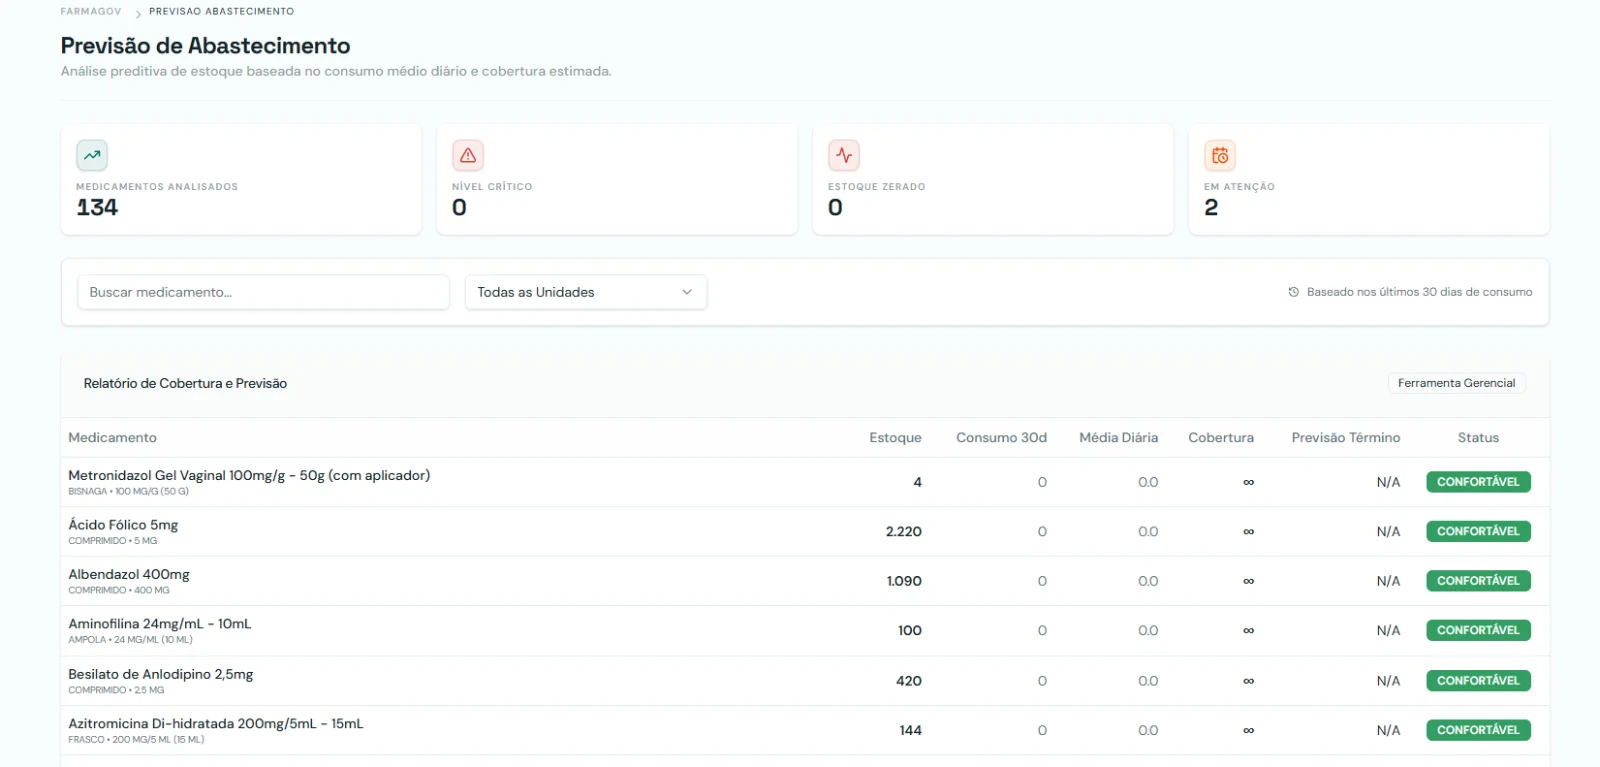Click CONFORTÁVEL status badge for Metronidazol
Screen dimensions: 1600x767
(x=1478, y=482)
